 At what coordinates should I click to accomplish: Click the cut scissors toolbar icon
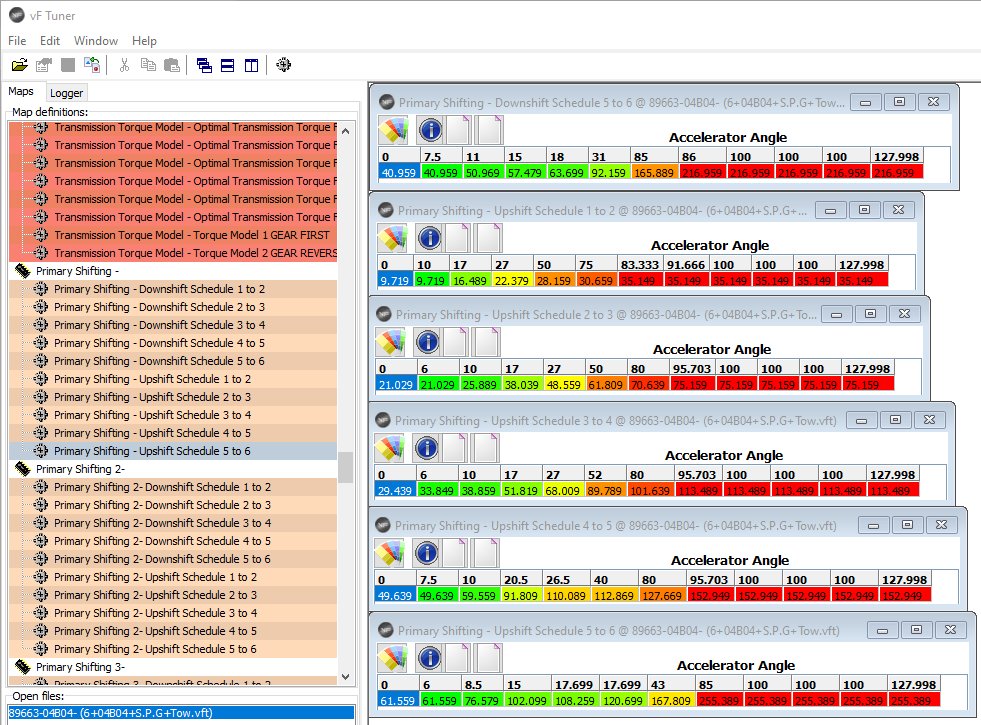tap(124, 64)
